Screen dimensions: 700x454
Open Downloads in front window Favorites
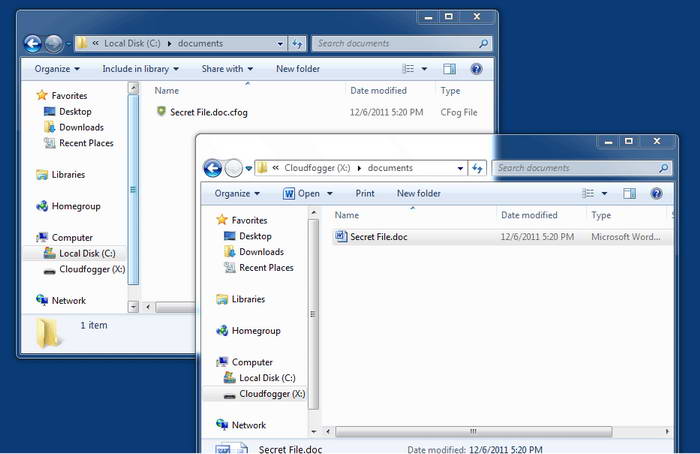point(261,252)
